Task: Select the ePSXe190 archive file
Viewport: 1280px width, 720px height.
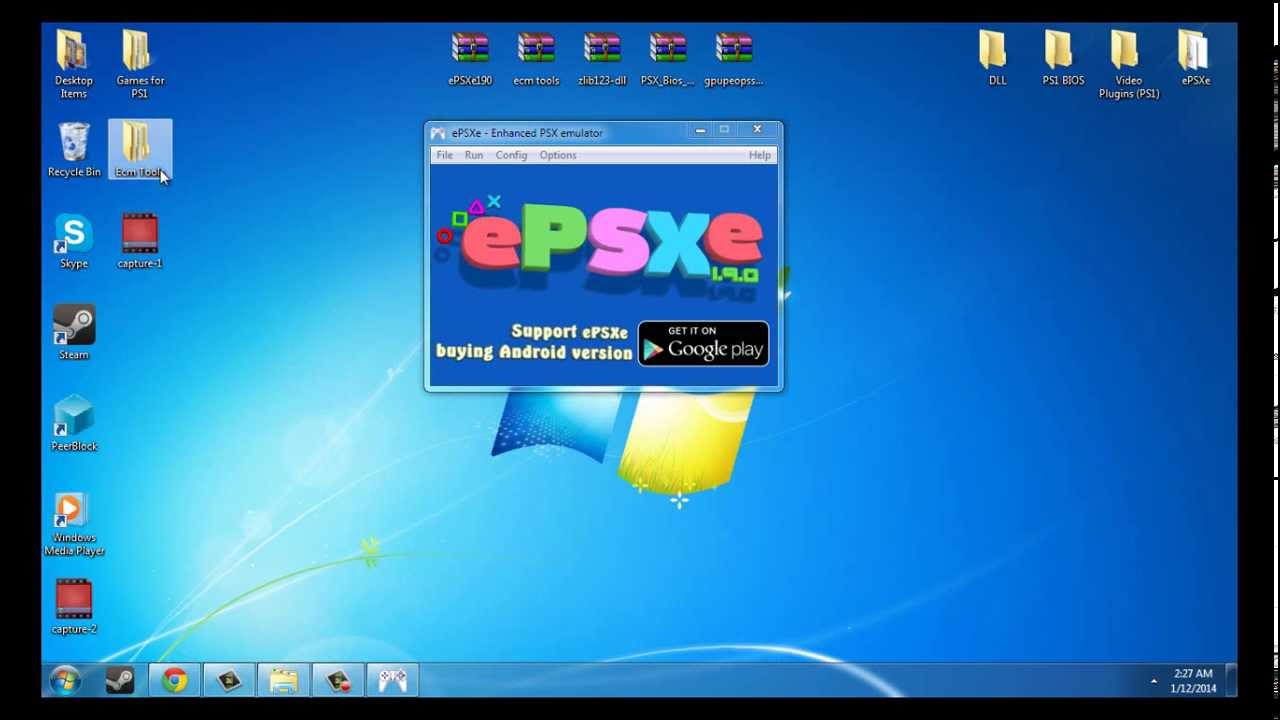Action: pyautogui.click(x=470, y=59)
